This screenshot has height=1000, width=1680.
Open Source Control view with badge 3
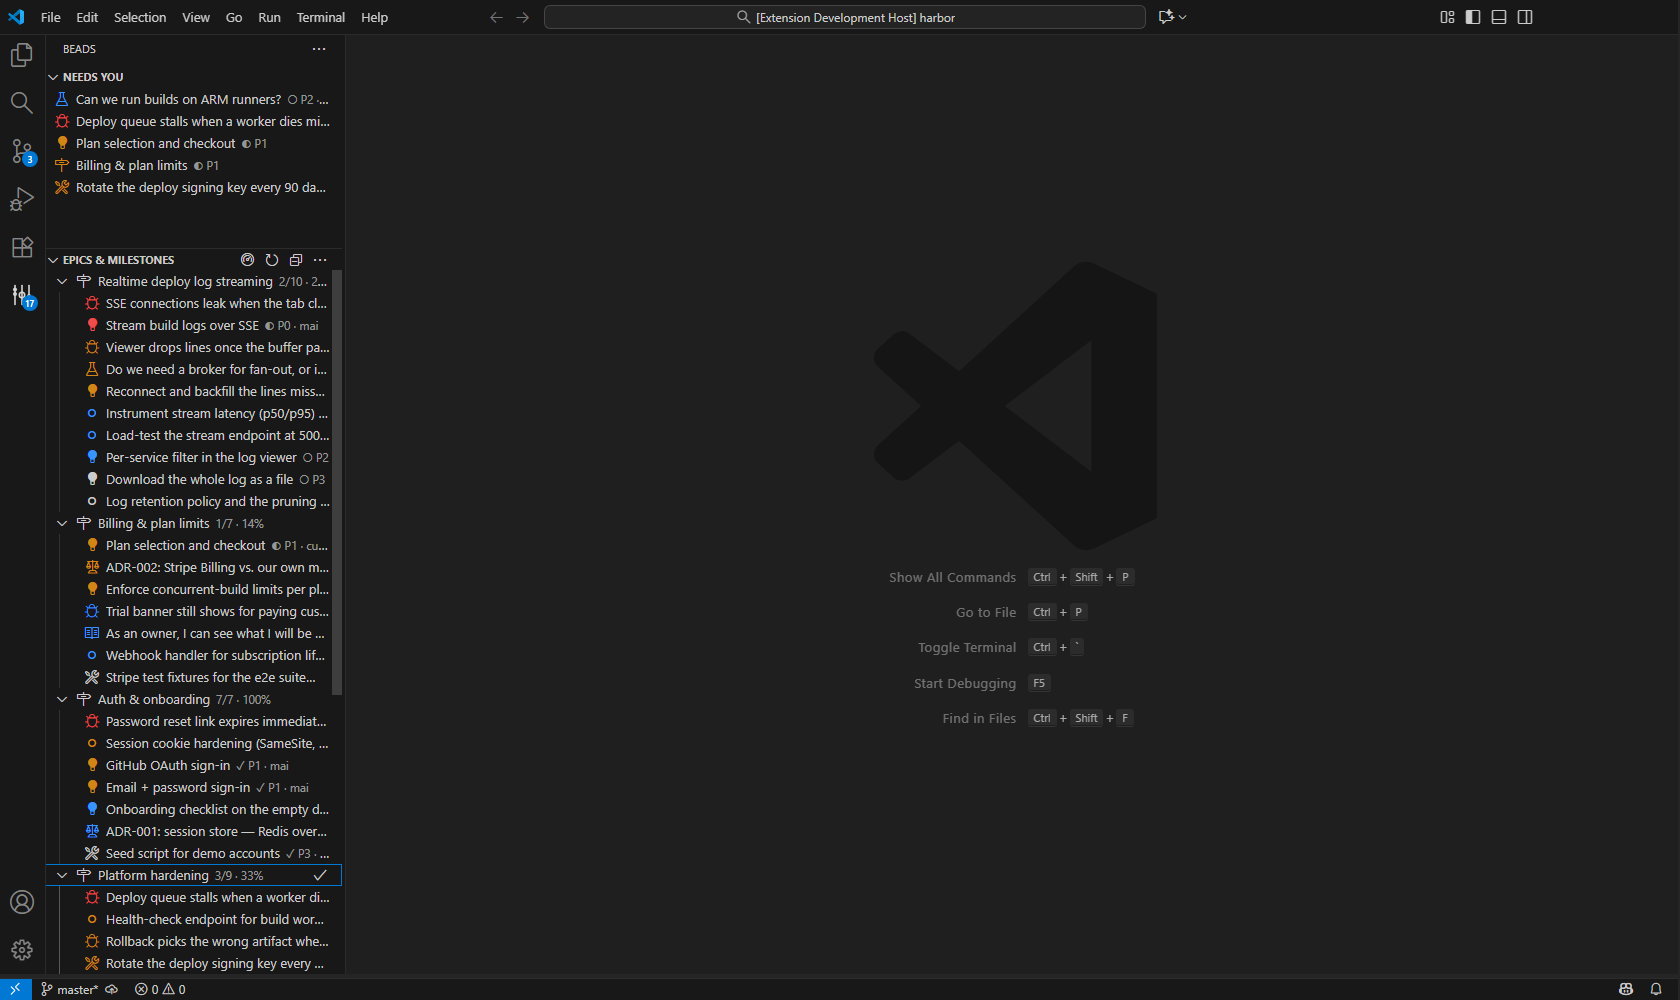click(x=22, y=151)
